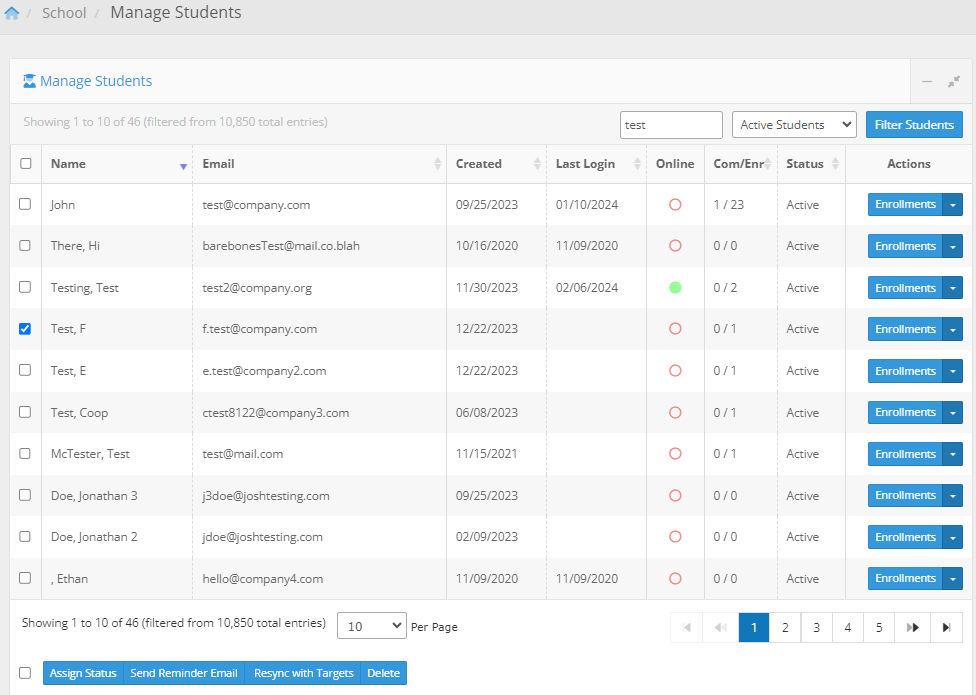Check the box for There, Hi
This screenshot has height=695, width=976.
click(25, 245)
